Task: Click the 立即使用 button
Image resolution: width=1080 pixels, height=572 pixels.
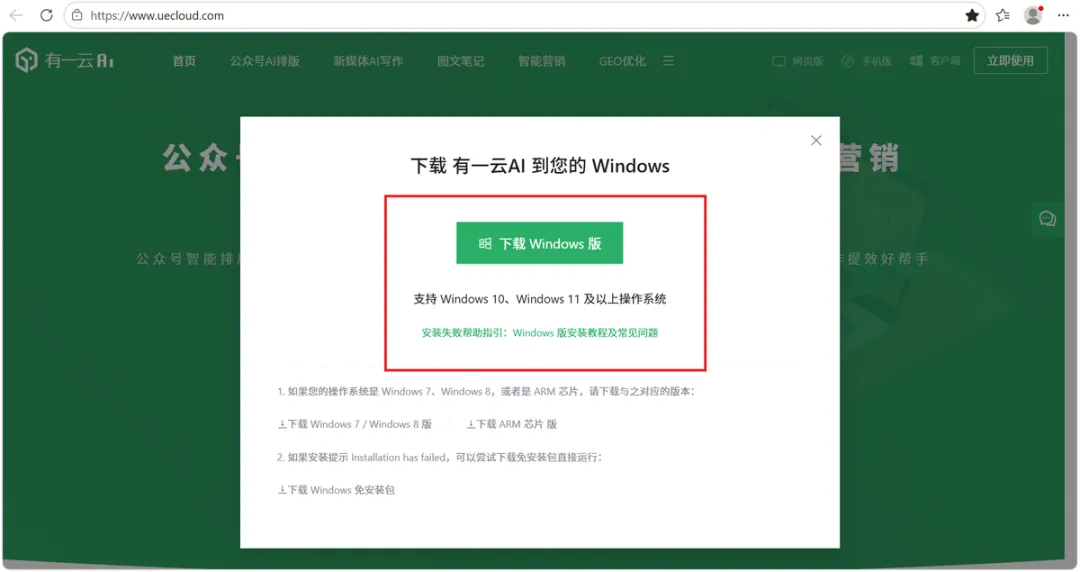Action: point(1010,61)
